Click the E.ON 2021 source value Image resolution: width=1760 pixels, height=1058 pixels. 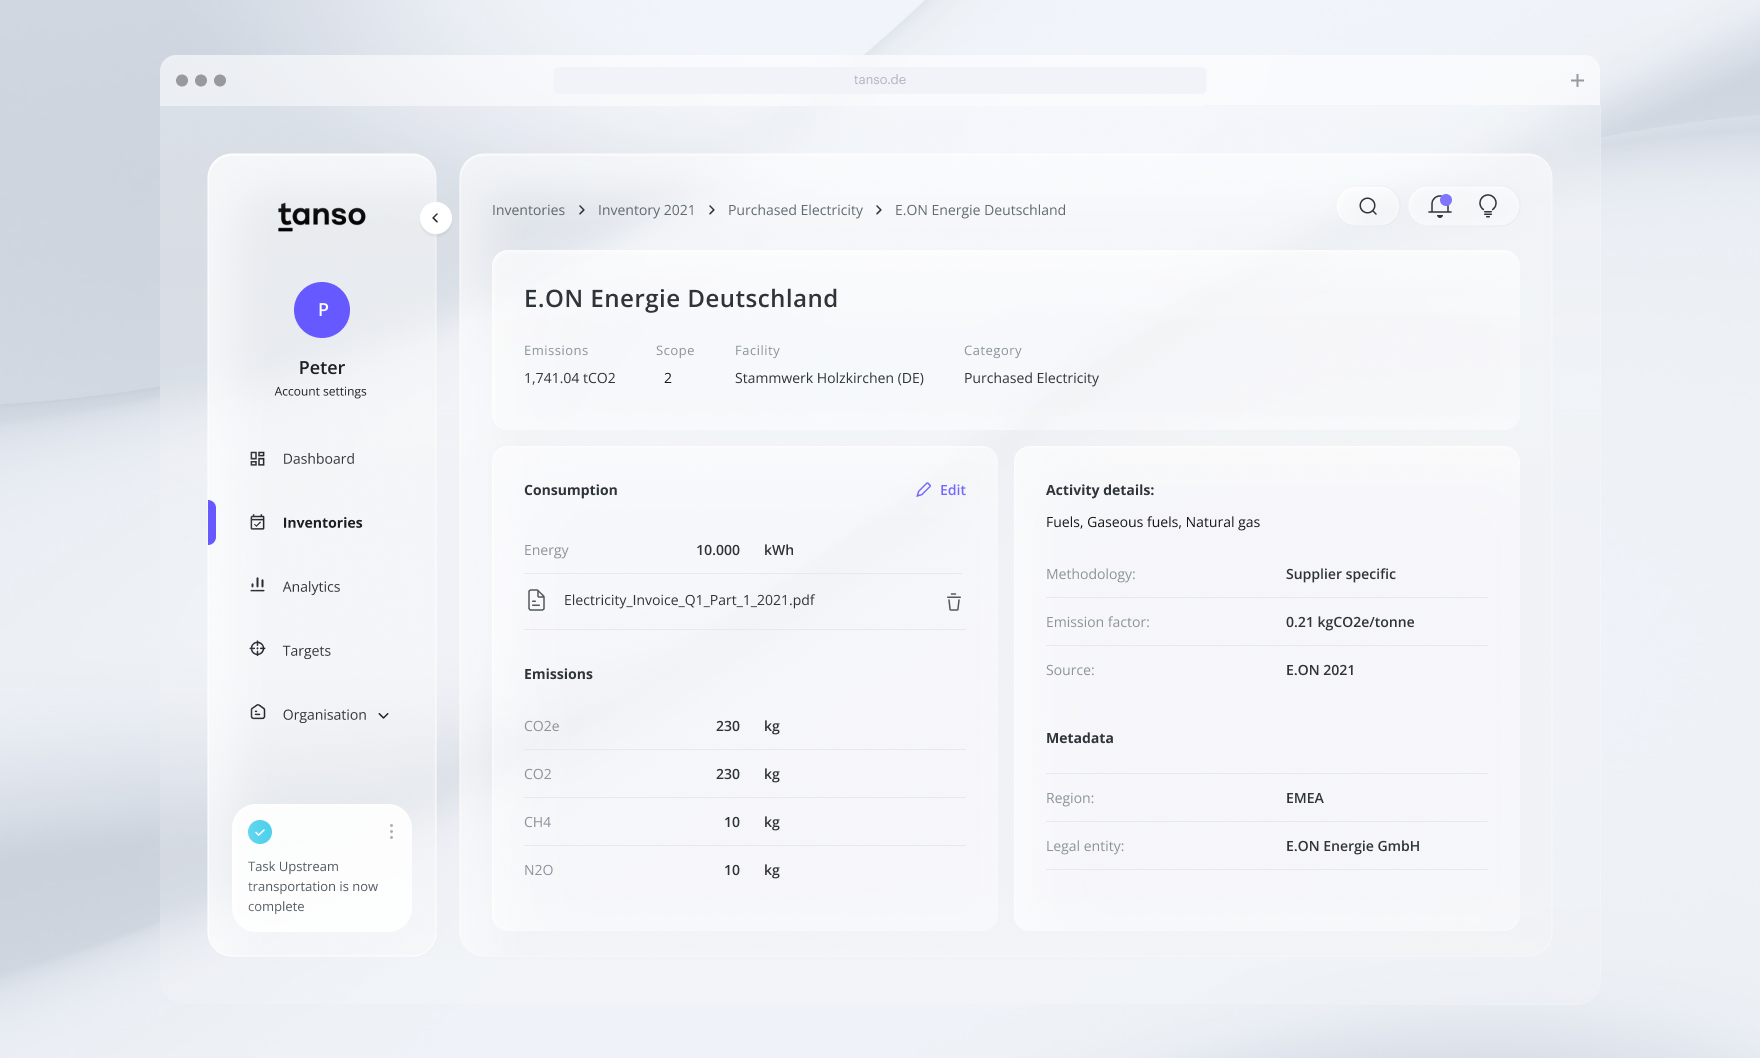pyautogui.click(x=1320, y=670)
